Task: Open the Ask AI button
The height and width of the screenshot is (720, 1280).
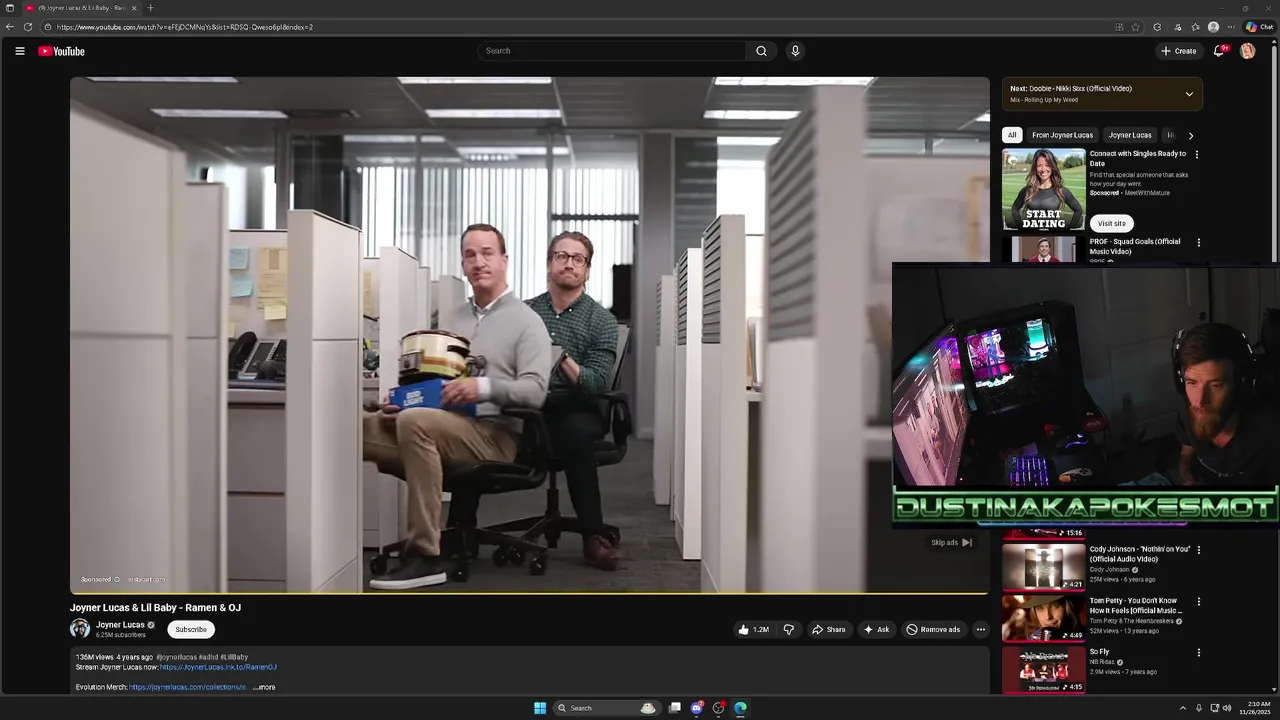Action: tap(876, 629)
